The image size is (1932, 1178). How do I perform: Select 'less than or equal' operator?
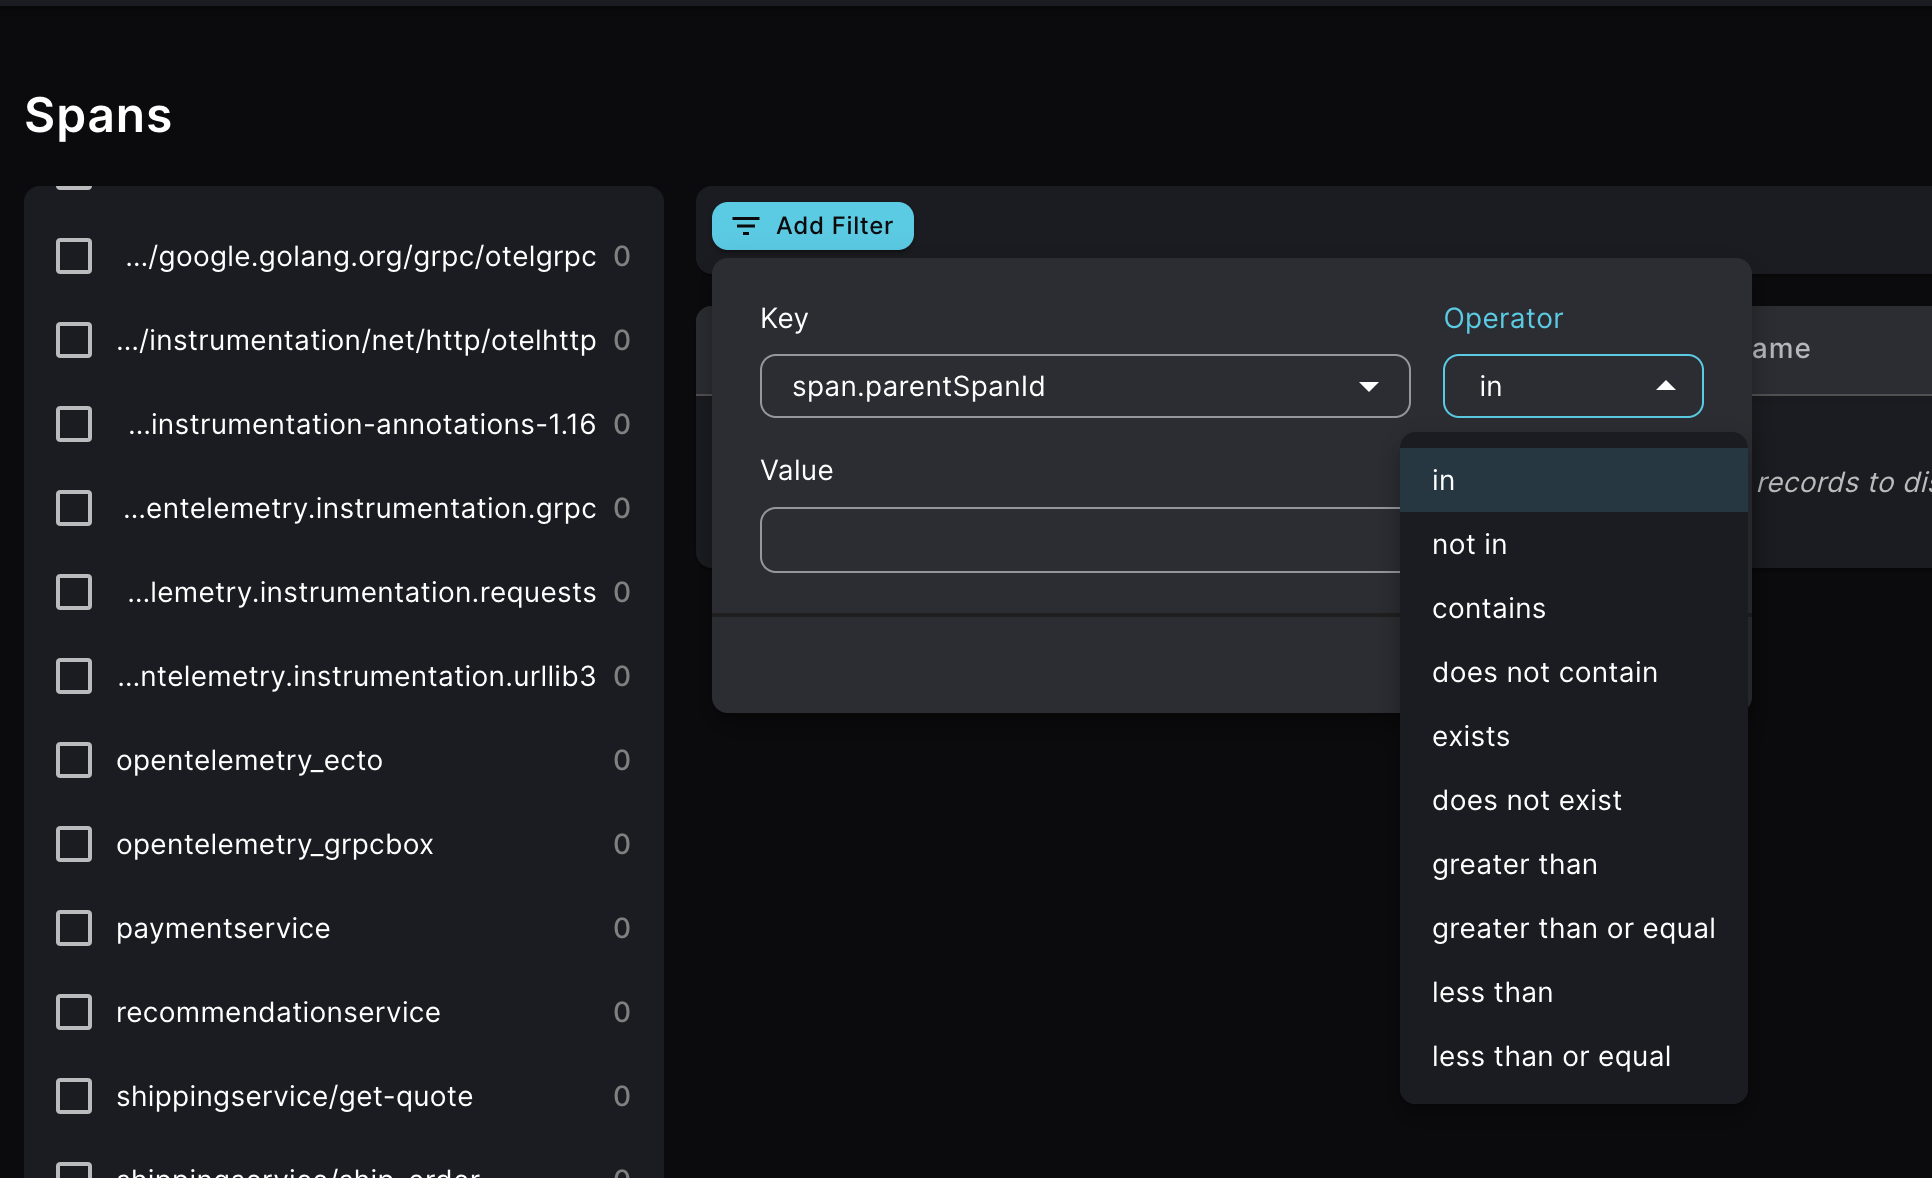click(x=1551, y=1056)
